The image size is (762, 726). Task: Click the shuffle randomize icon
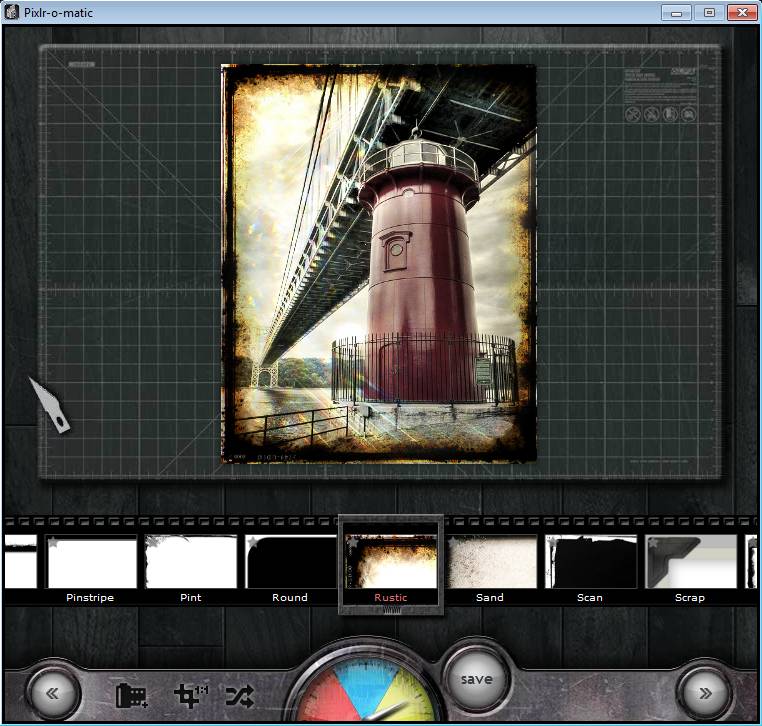(240, 695)
